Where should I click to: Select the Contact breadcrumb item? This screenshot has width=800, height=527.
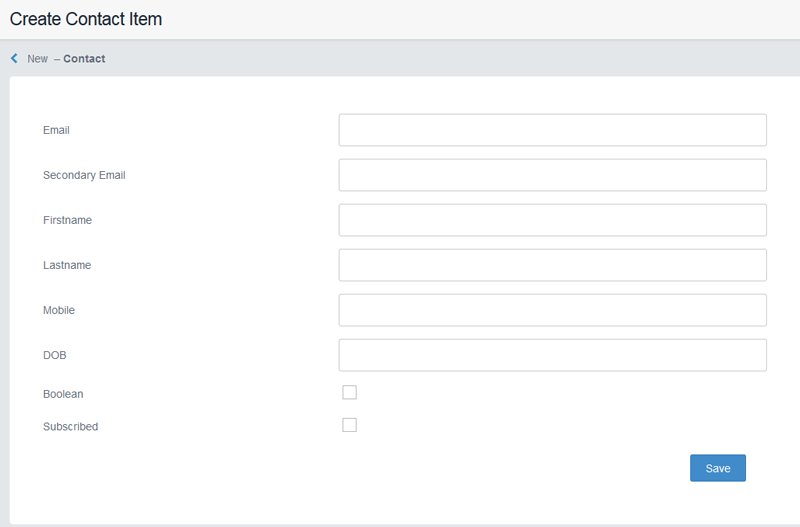pos(84,59)
